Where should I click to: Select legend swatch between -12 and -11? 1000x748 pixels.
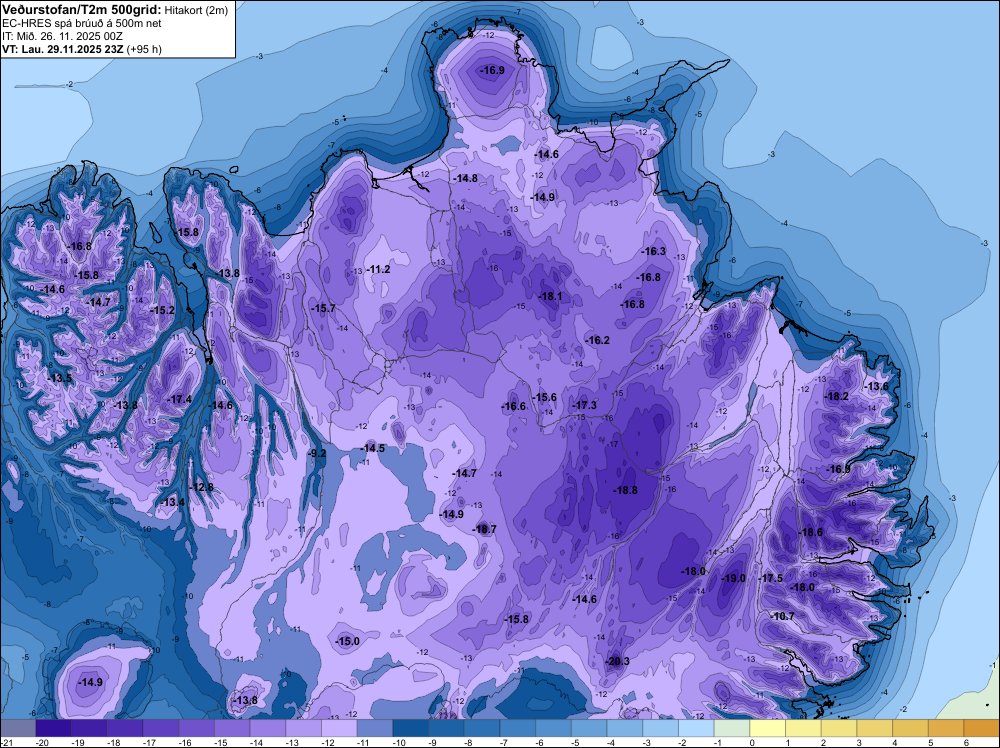click(339, 727)
